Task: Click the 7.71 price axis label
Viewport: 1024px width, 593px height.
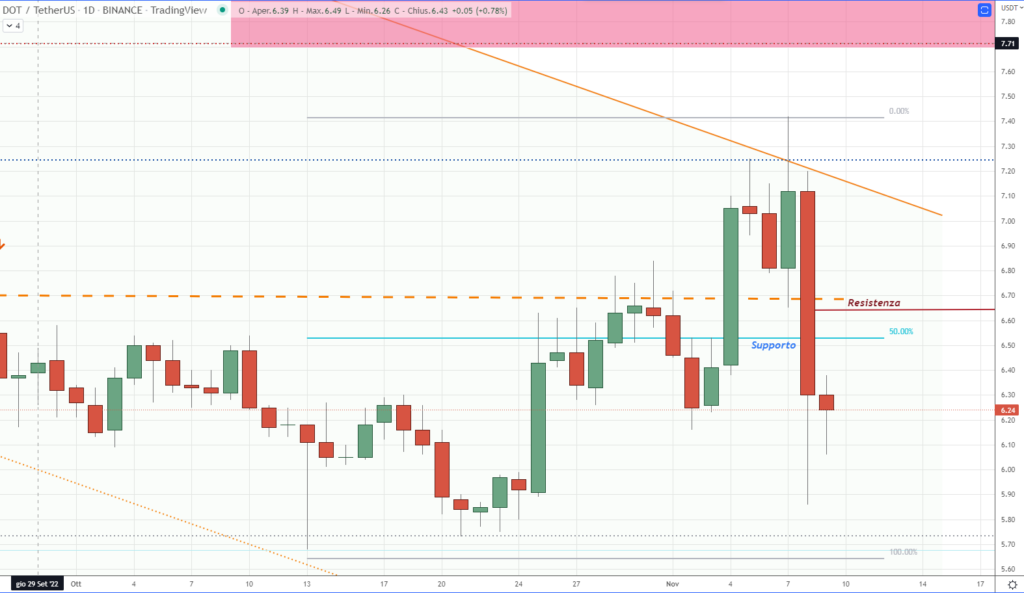Action: [1009, 45]
